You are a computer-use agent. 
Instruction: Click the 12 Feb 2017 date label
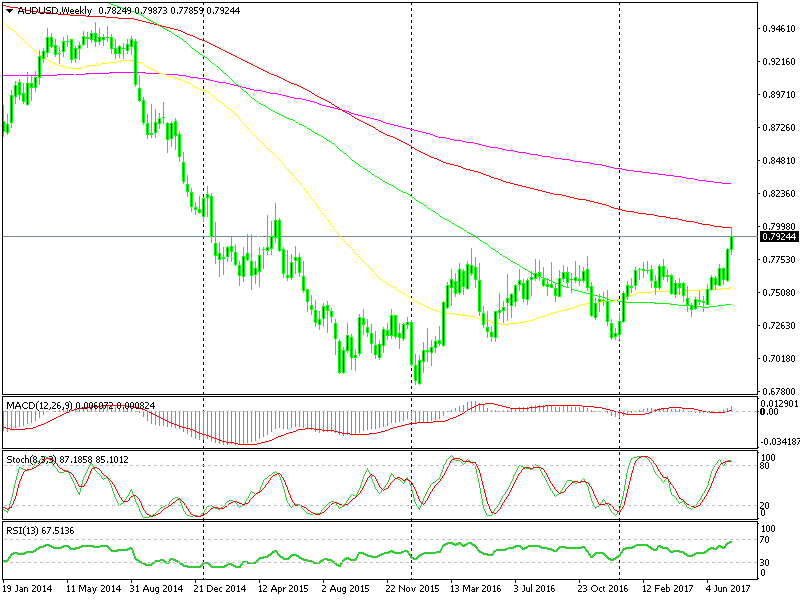click(667, 589)
